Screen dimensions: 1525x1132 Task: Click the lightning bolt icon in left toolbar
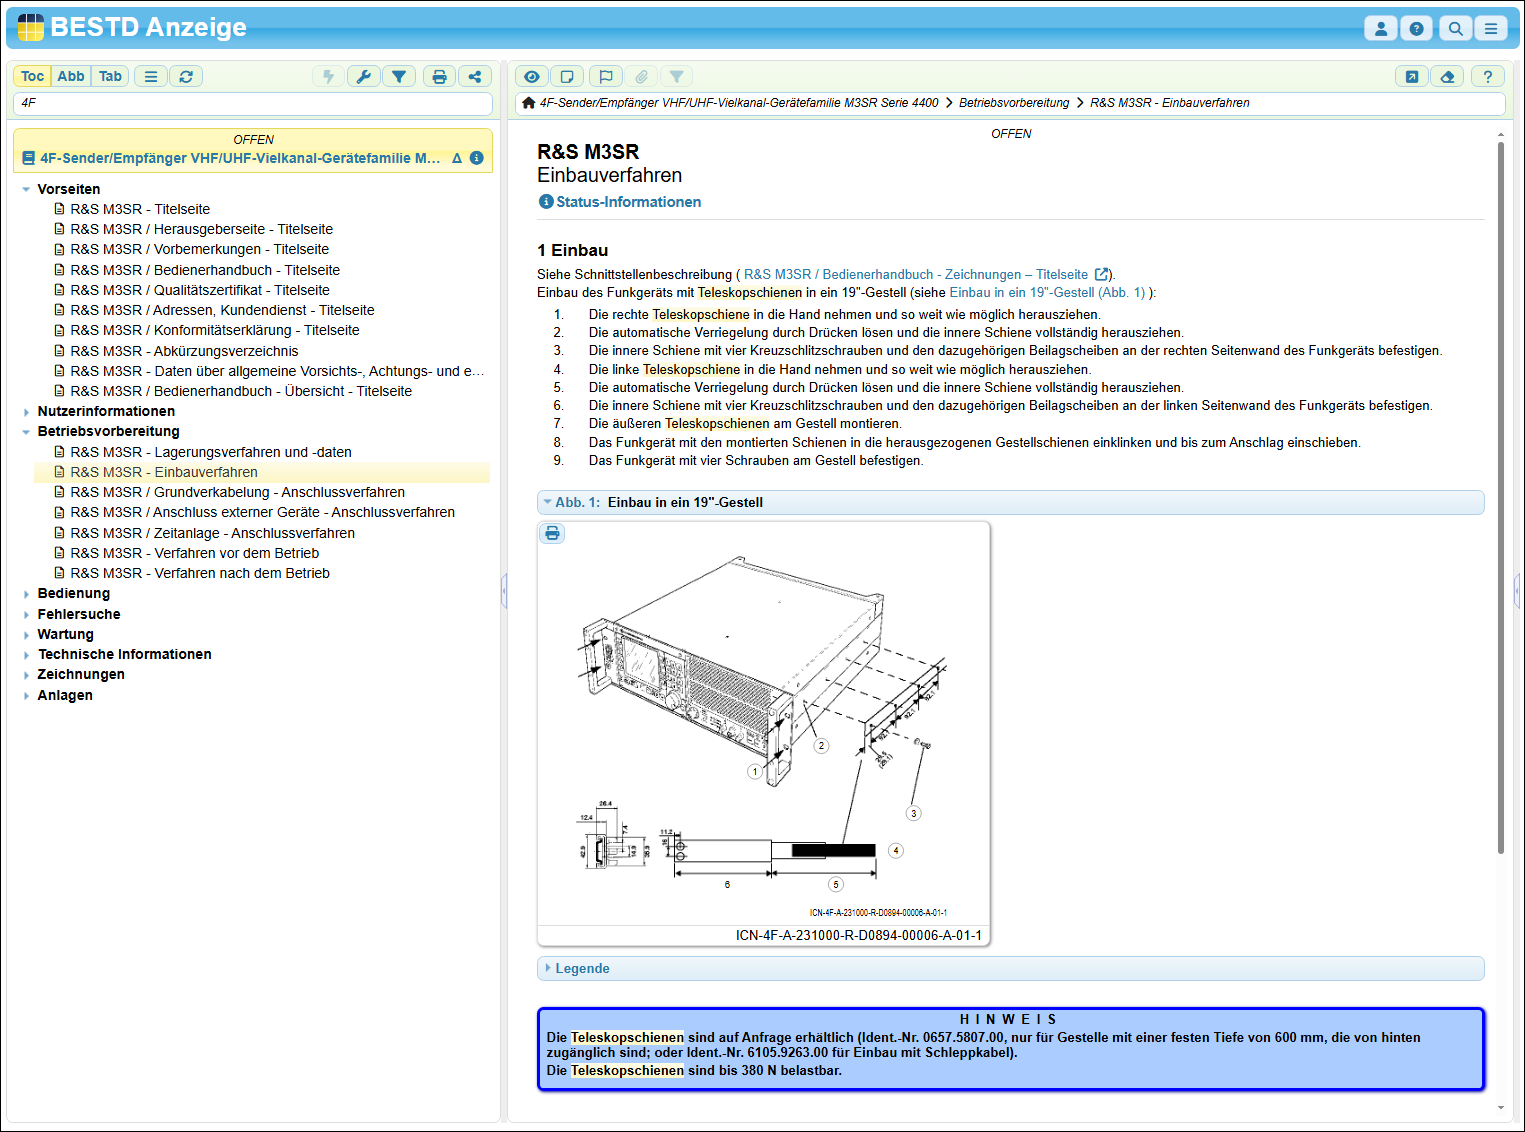(328, 76)
